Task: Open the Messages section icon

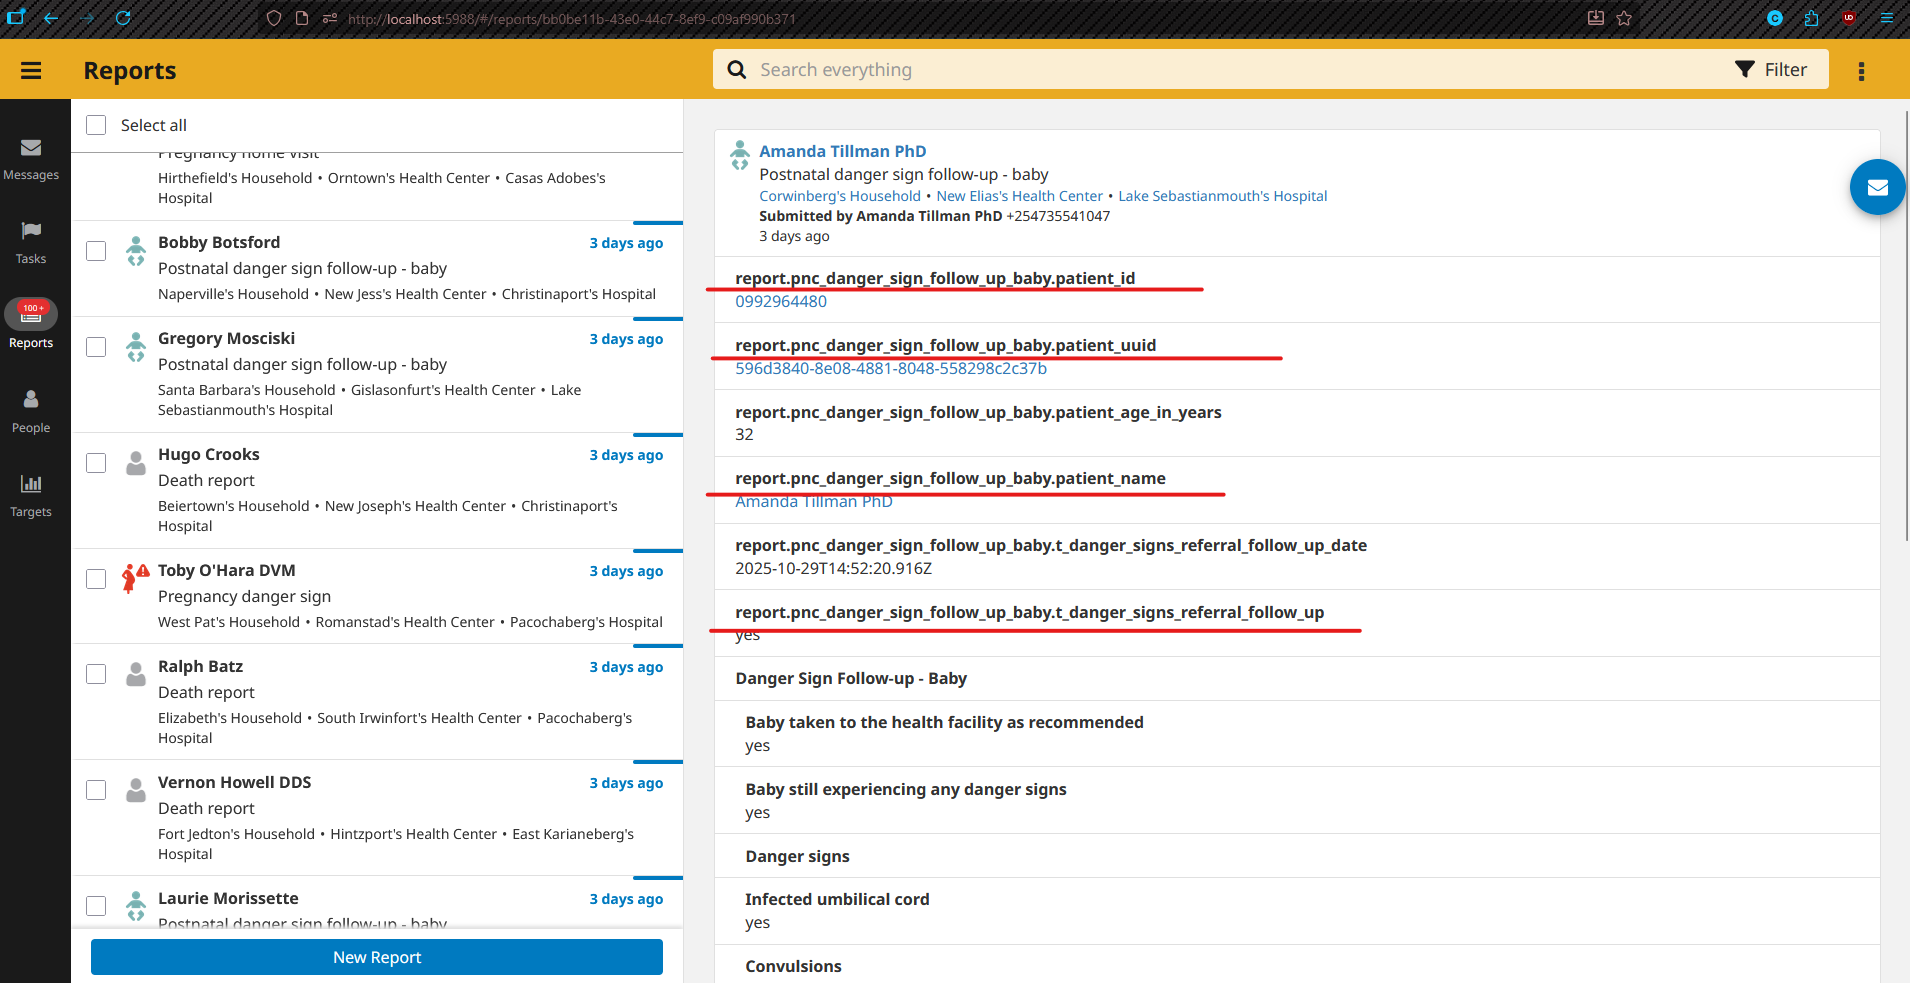Action: [x=31, y=148]
